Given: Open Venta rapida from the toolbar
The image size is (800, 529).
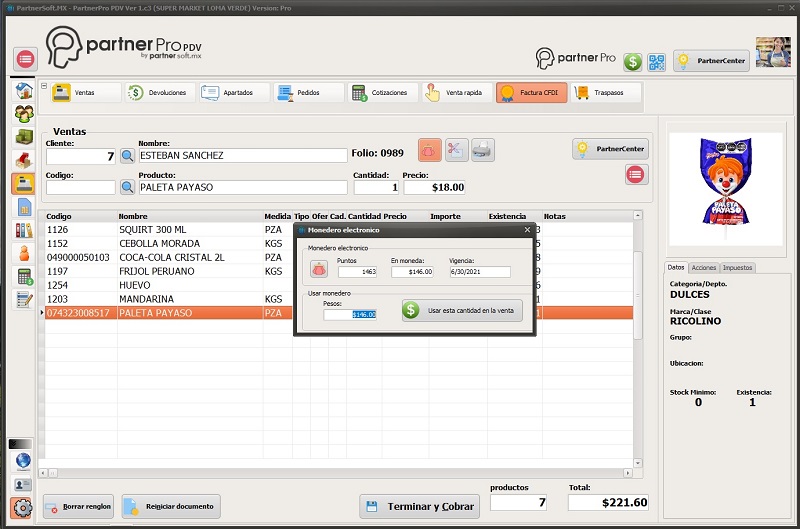Looking at the screenshot, I should (457, 93).
